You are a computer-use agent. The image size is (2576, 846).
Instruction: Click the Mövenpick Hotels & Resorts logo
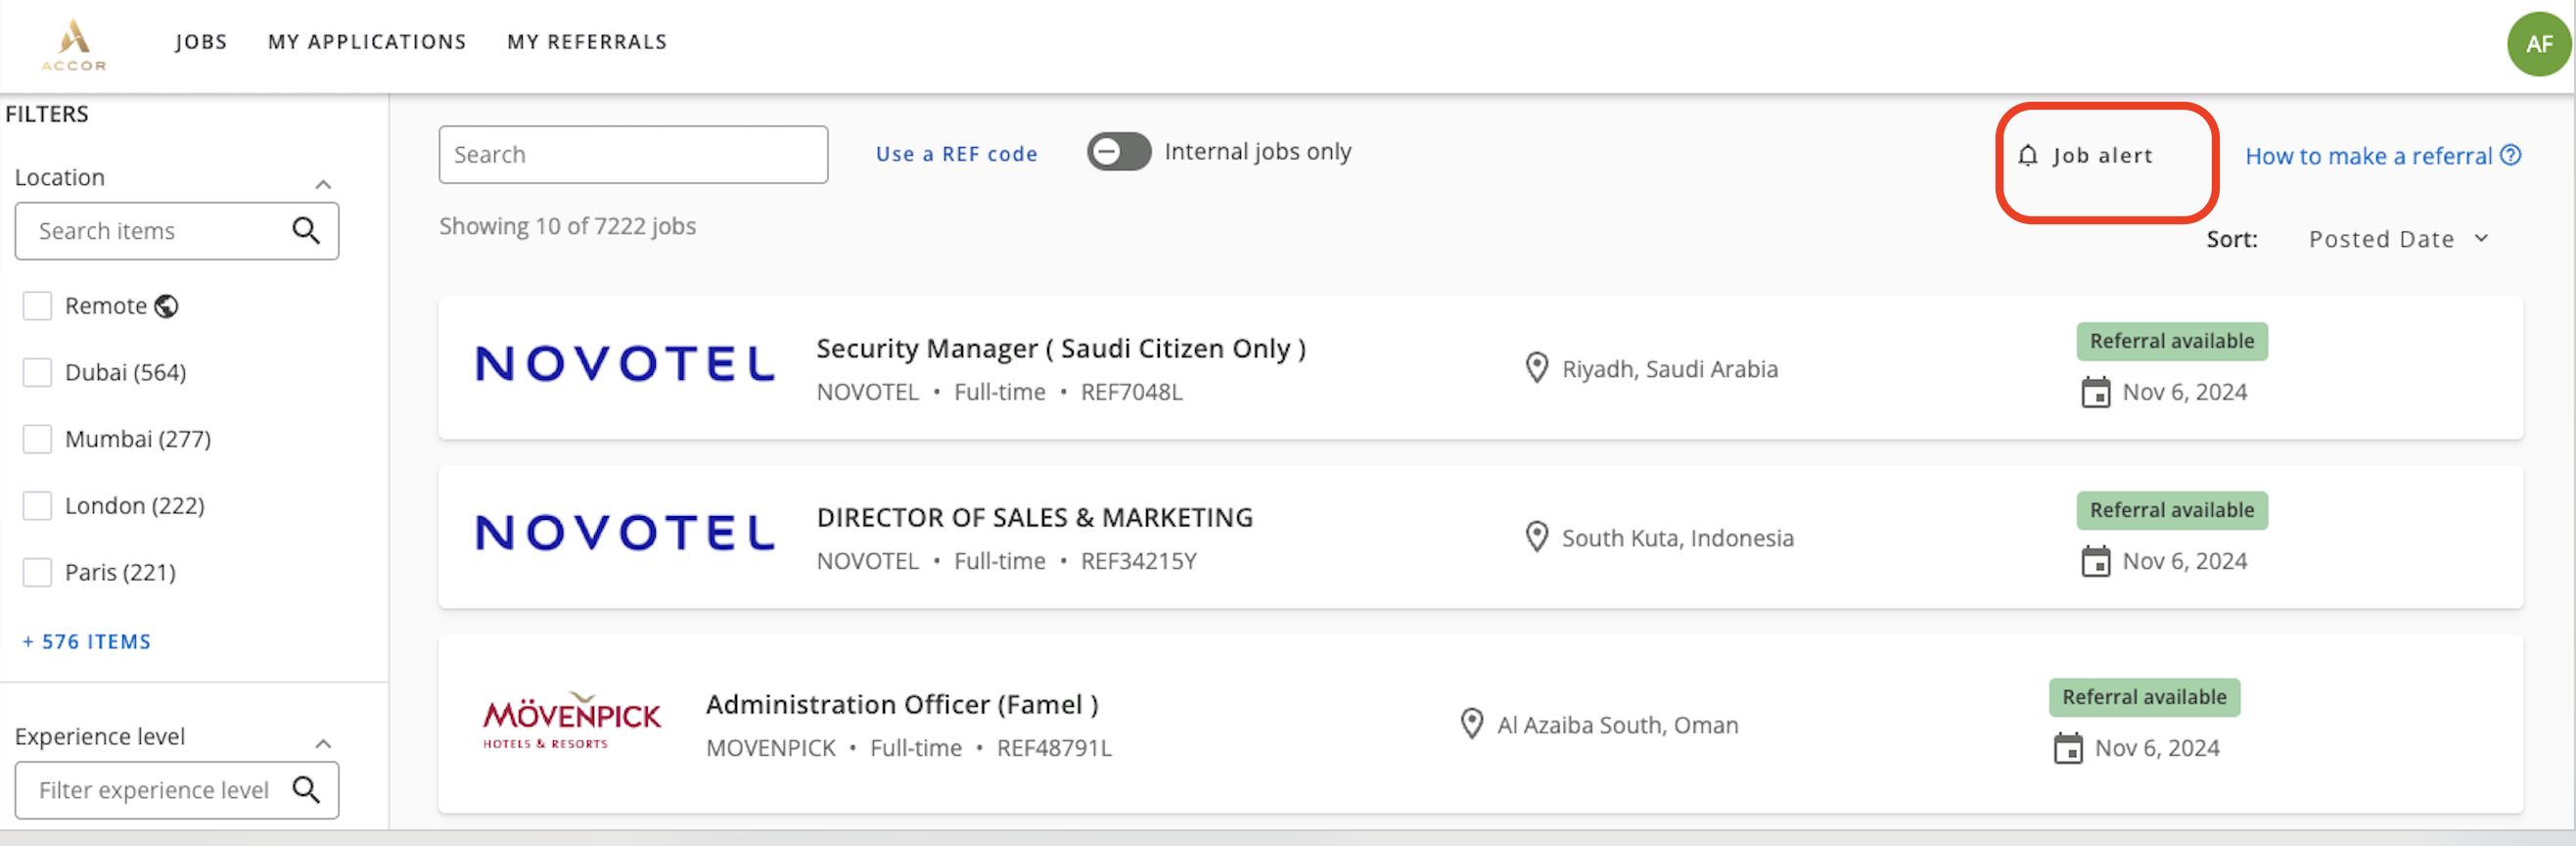point(571,720)
